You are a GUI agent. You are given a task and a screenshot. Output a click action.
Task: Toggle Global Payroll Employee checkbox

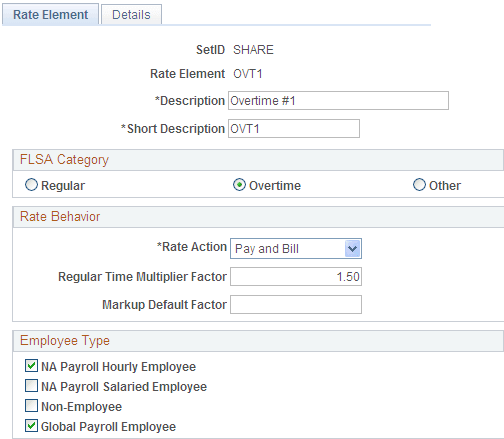(31, 426)
